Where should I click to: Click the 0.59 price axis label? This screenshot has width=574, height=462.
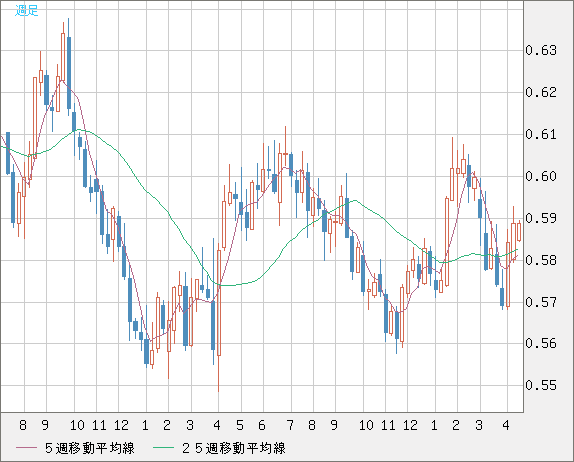click(x=541, y=218)
